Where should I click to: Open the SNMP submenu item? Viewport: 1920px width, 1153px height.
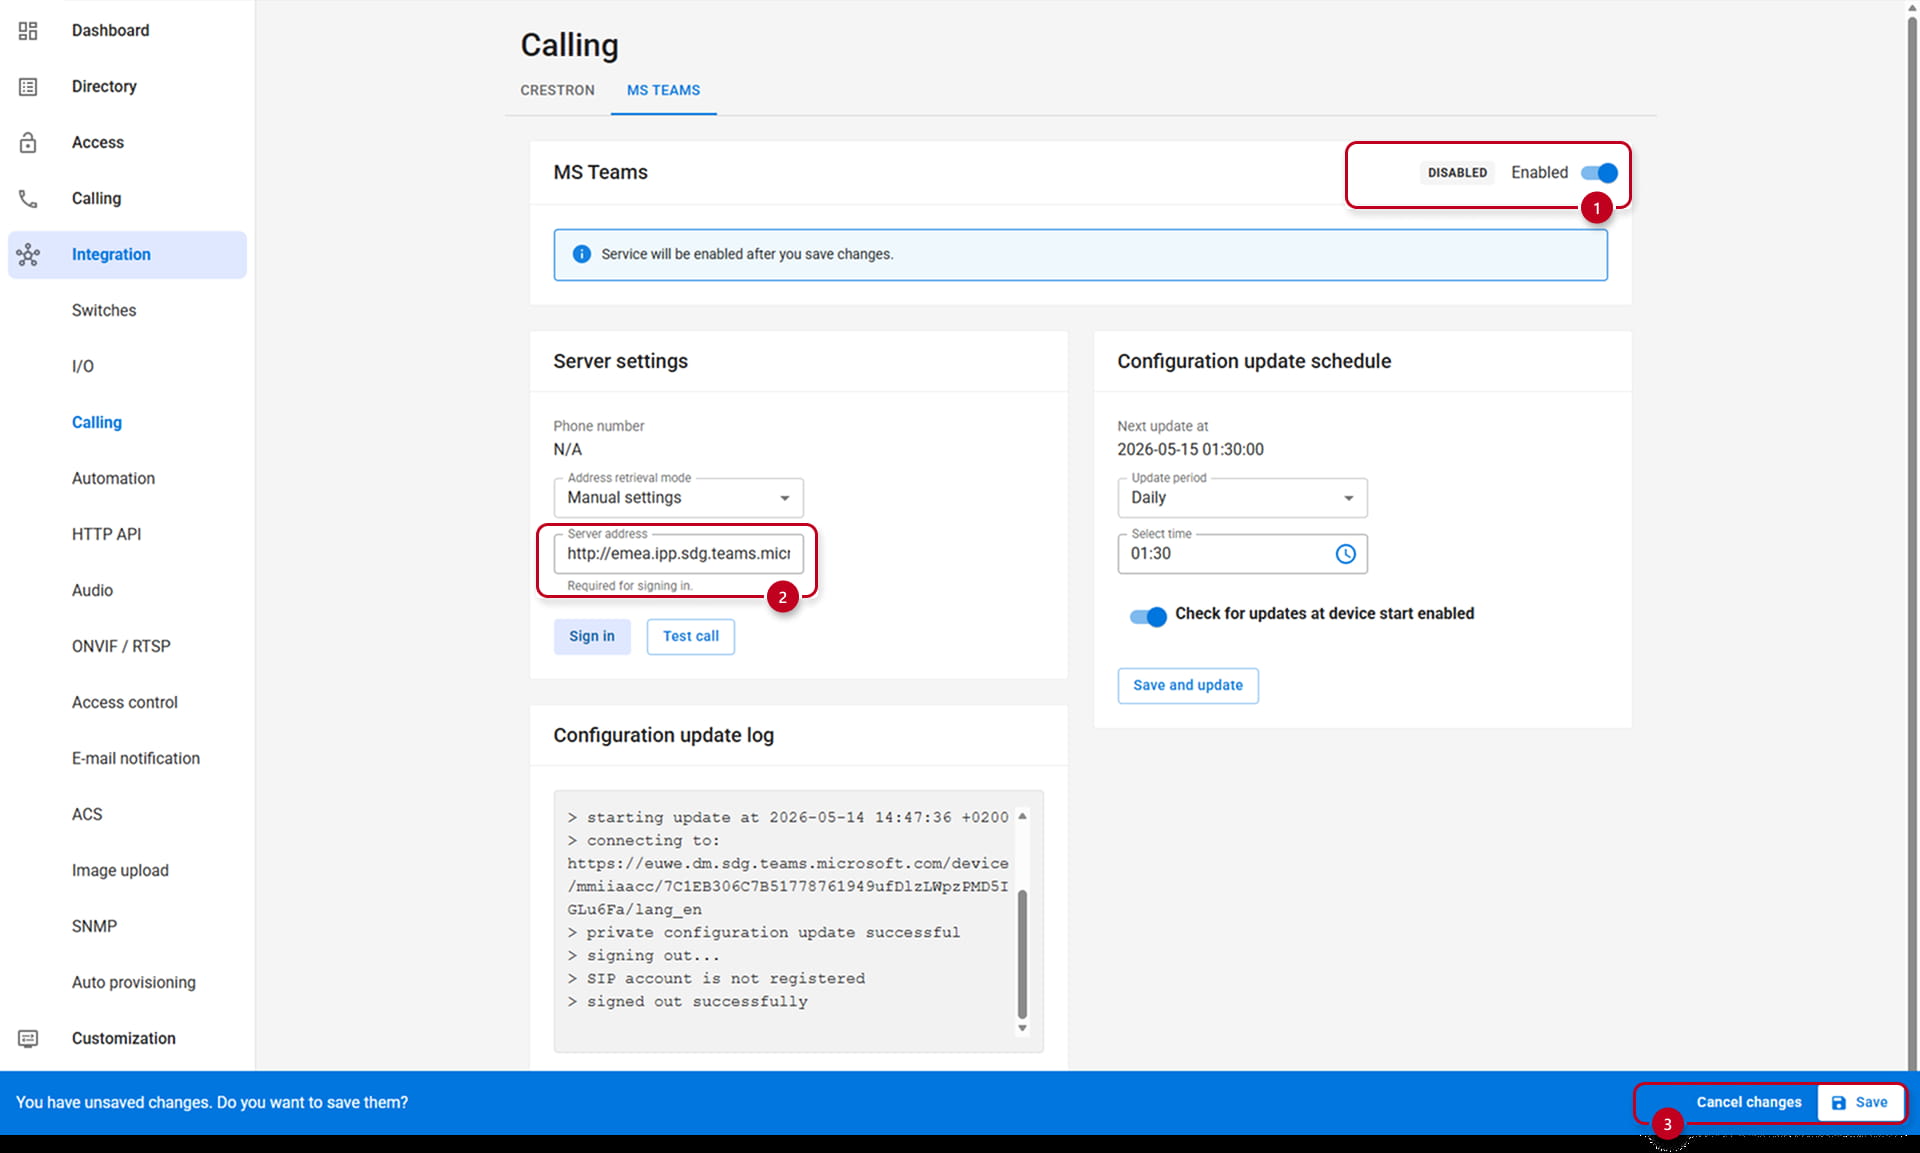coord(94,927)
